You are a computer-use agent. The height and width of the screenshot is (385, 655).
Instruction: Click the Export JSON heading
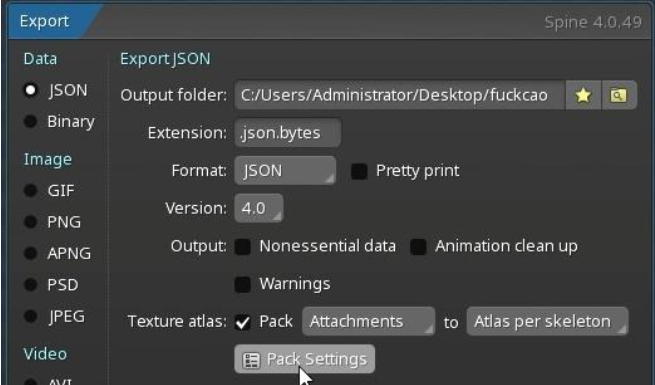tap(165, 59)
